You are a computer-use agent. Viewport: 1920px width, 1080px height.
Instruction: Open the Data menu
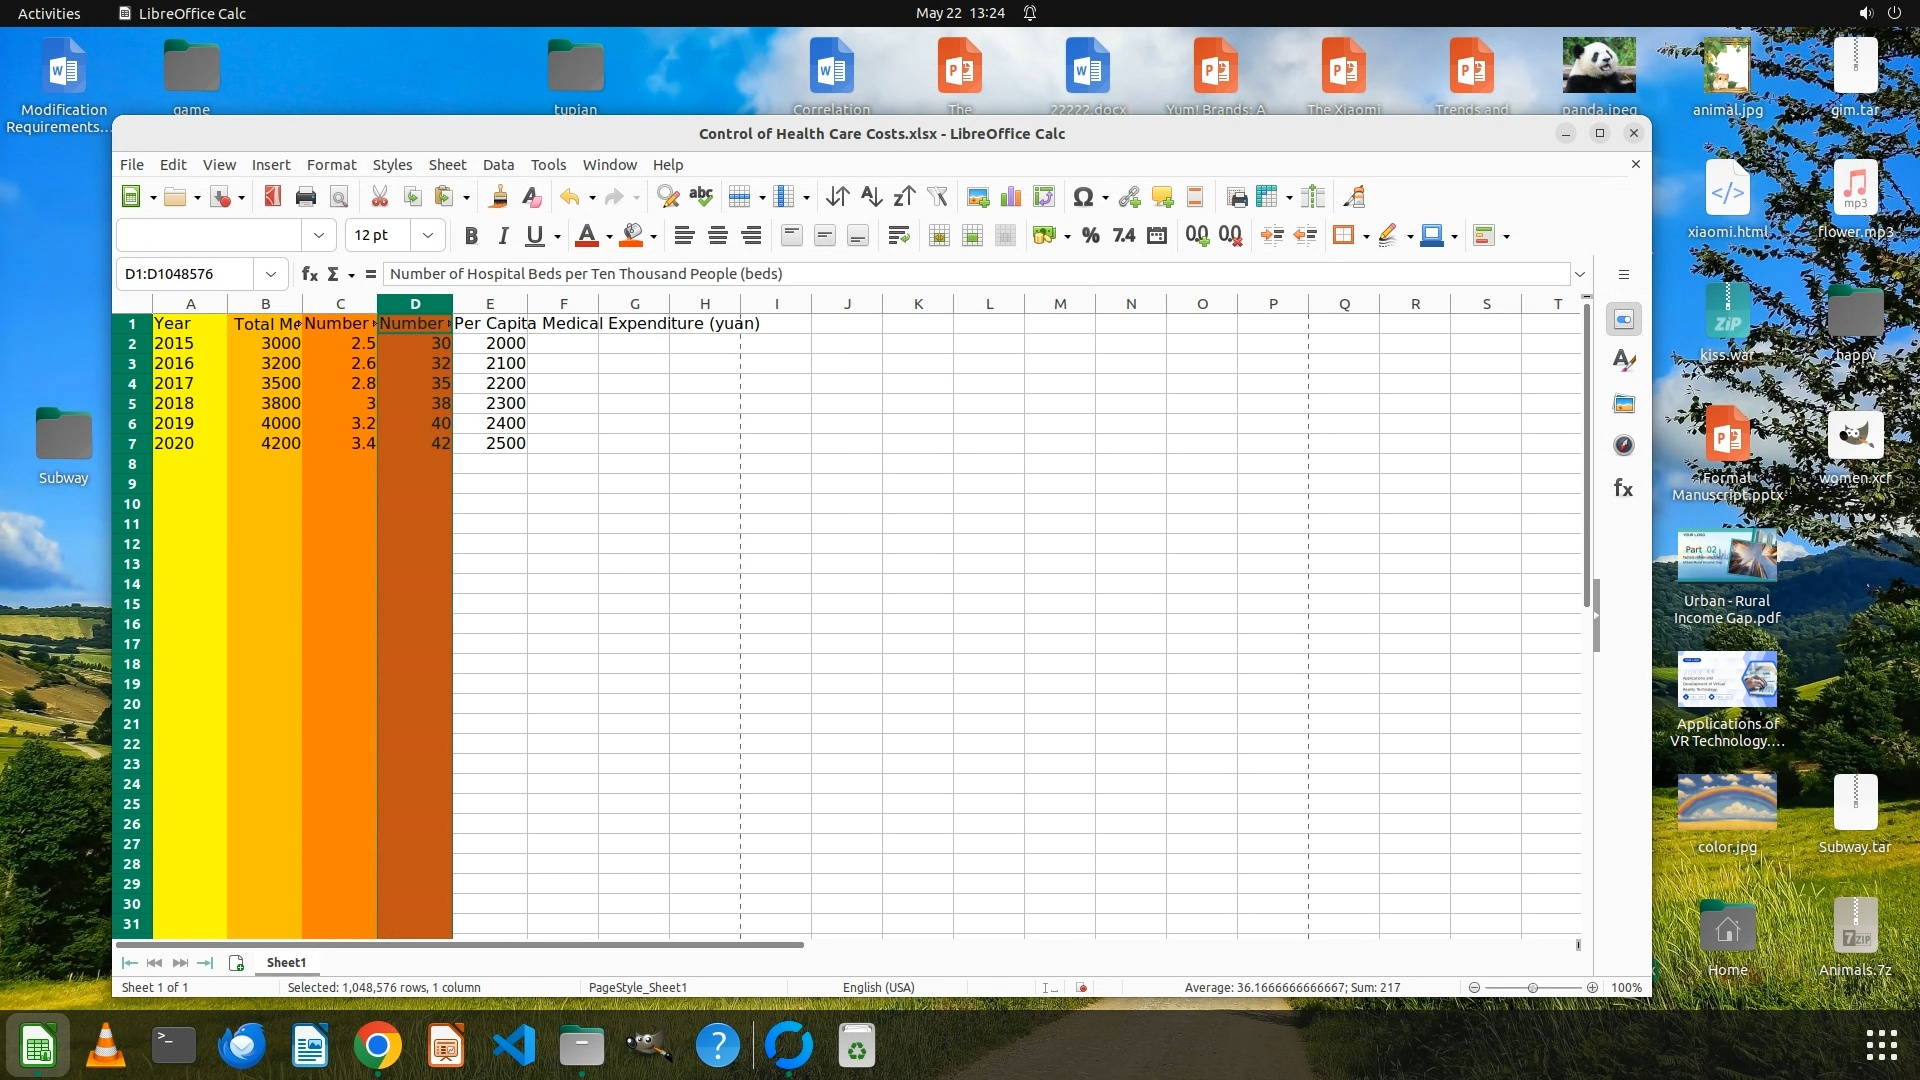pos(498,165)
